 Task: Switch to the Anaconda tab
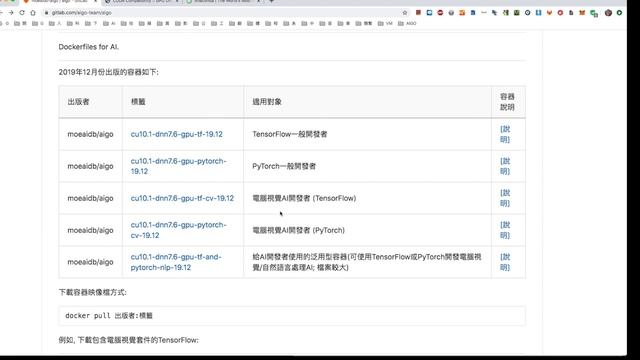[222, 2]
